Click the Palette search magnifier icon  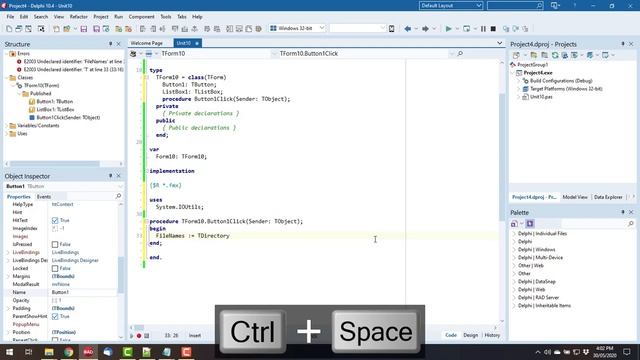pyautogui.click(x=631, y=223)
